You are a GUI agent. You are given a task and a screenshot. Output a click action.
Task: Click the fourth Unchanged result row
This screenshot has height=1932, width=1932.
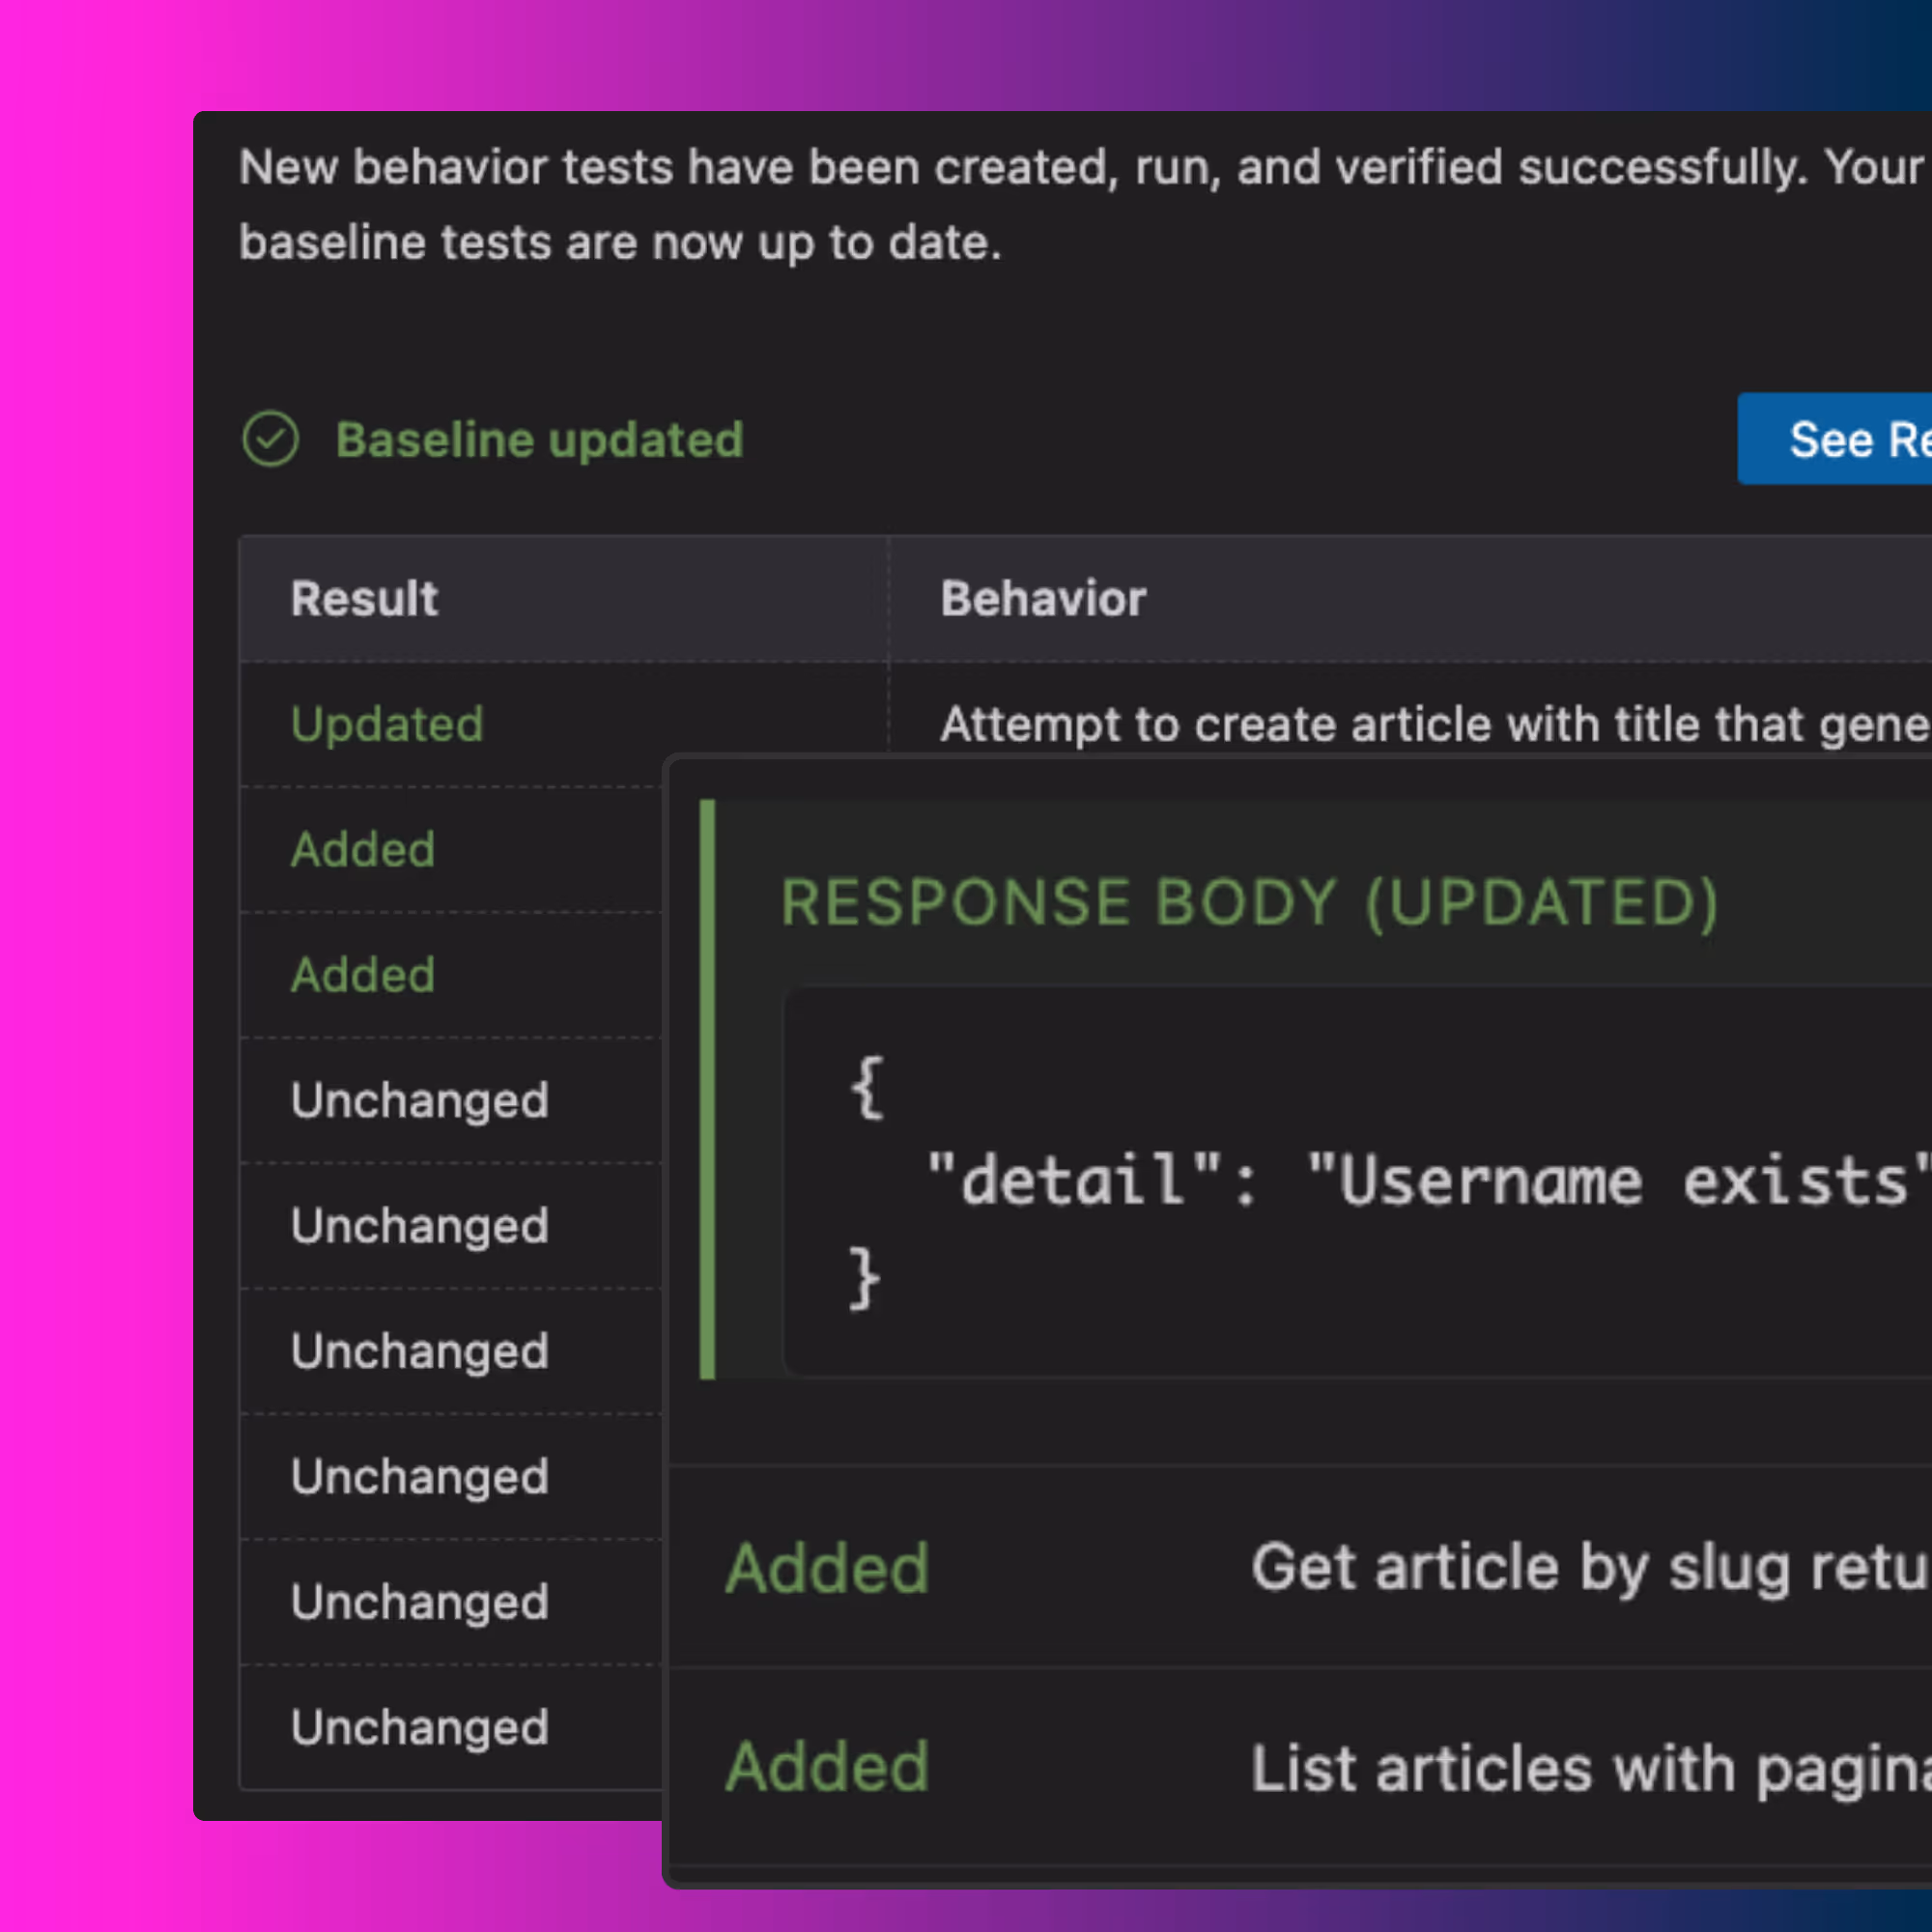coord(419,1477)
